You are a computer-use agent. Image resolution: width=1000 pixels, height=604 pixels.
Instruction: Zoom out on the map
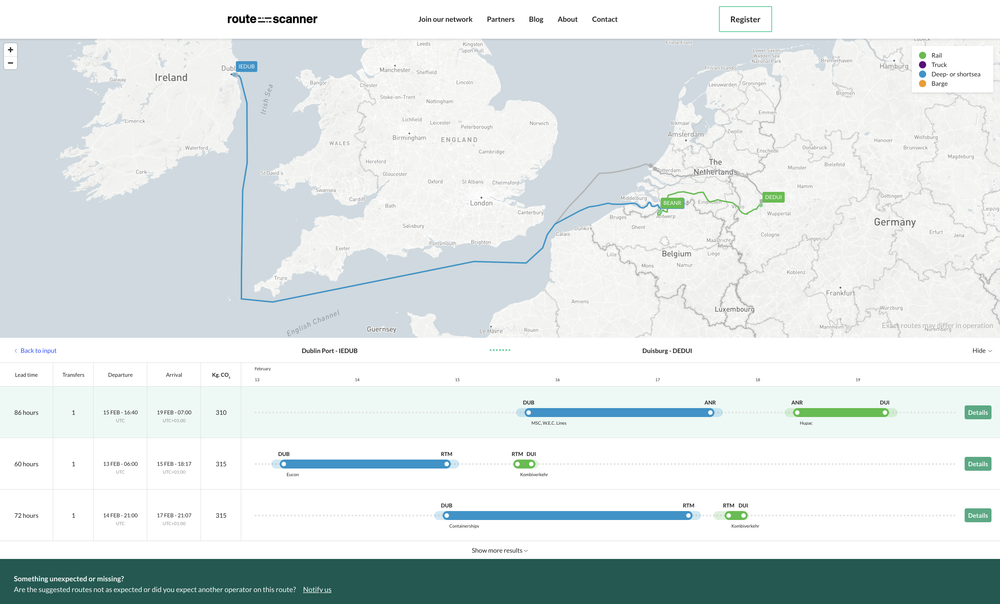[9, 62]
